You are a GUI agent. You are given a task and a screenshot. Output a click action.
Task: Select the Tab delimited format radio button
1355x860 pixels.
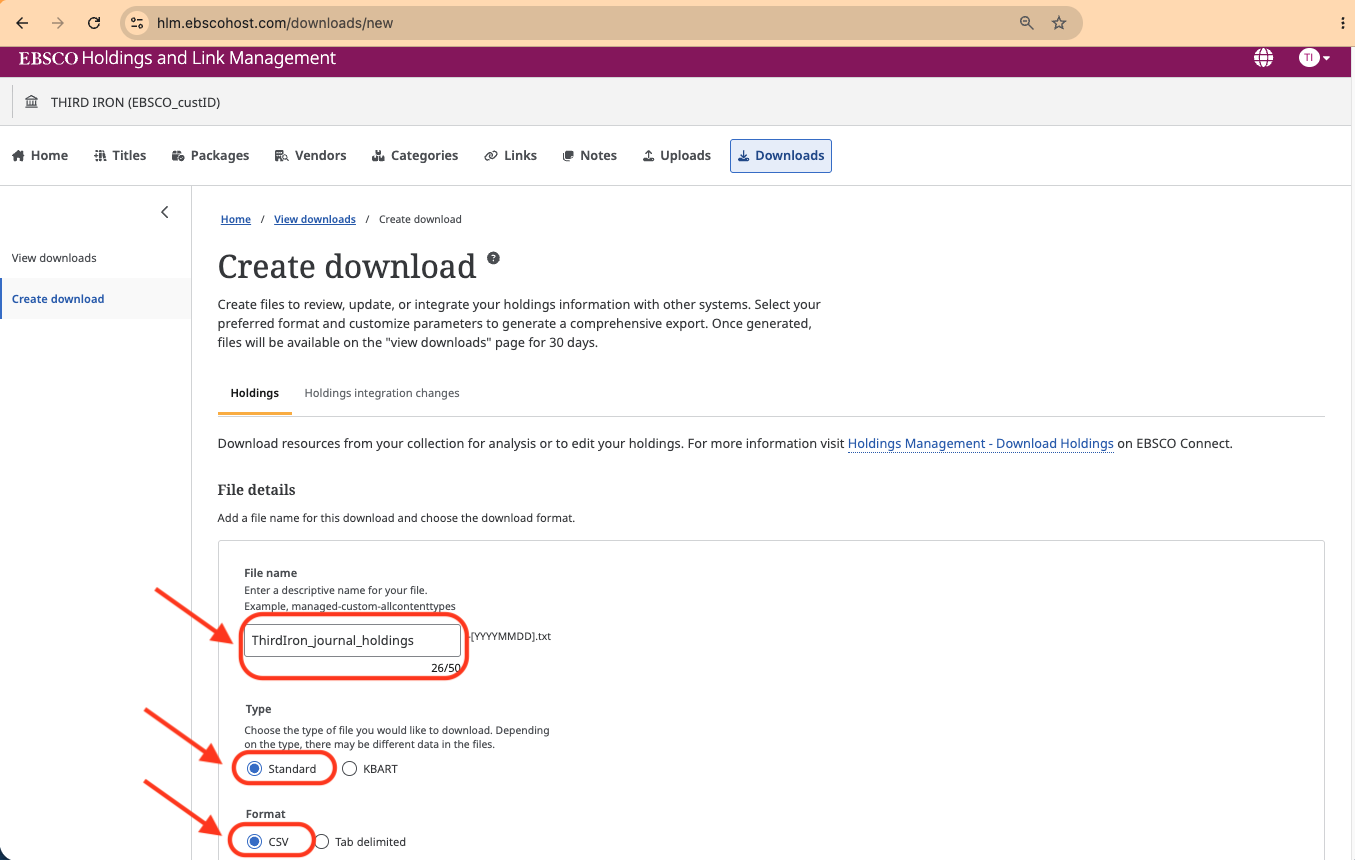pos(322,842)
